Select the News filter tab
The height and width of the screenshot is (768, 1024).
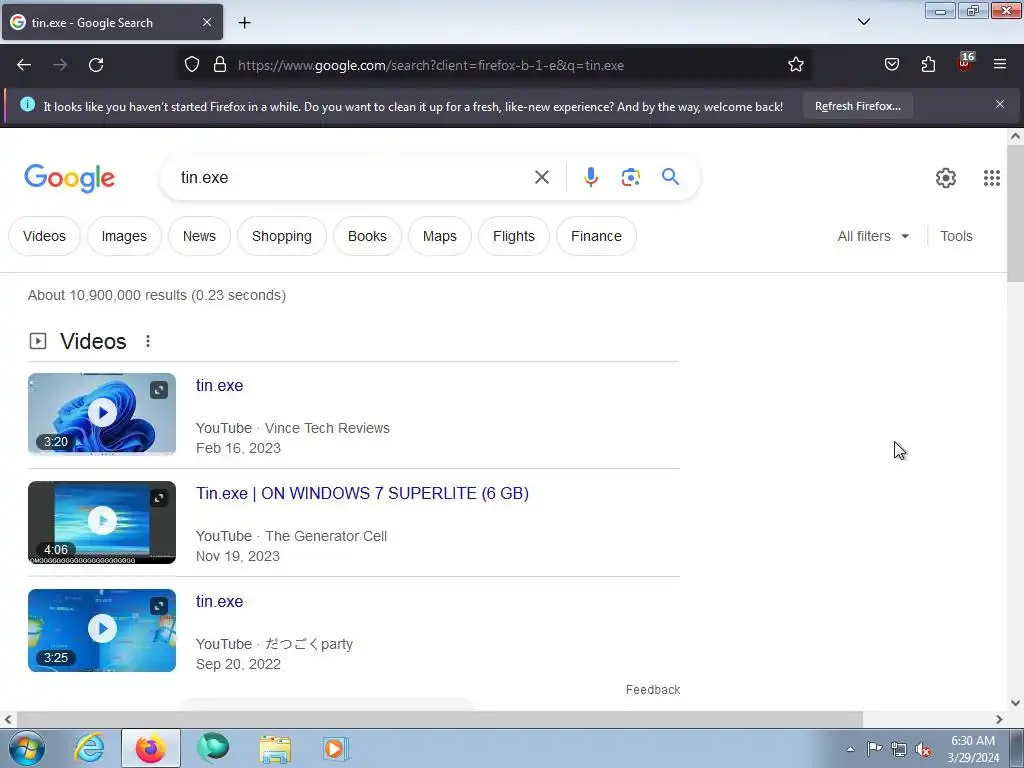click(199, 236)
